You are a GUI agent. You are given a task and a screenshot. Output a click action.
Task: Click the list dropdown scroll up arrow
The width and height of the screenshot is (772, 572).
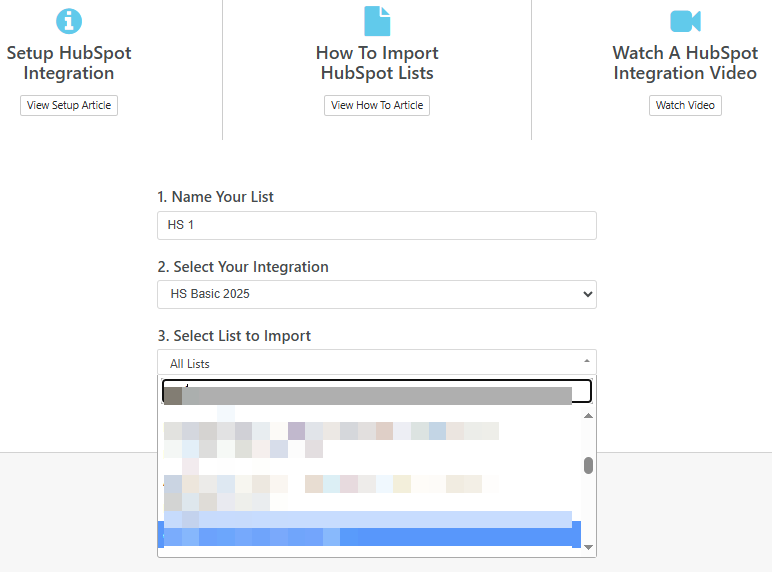point(588,416)
